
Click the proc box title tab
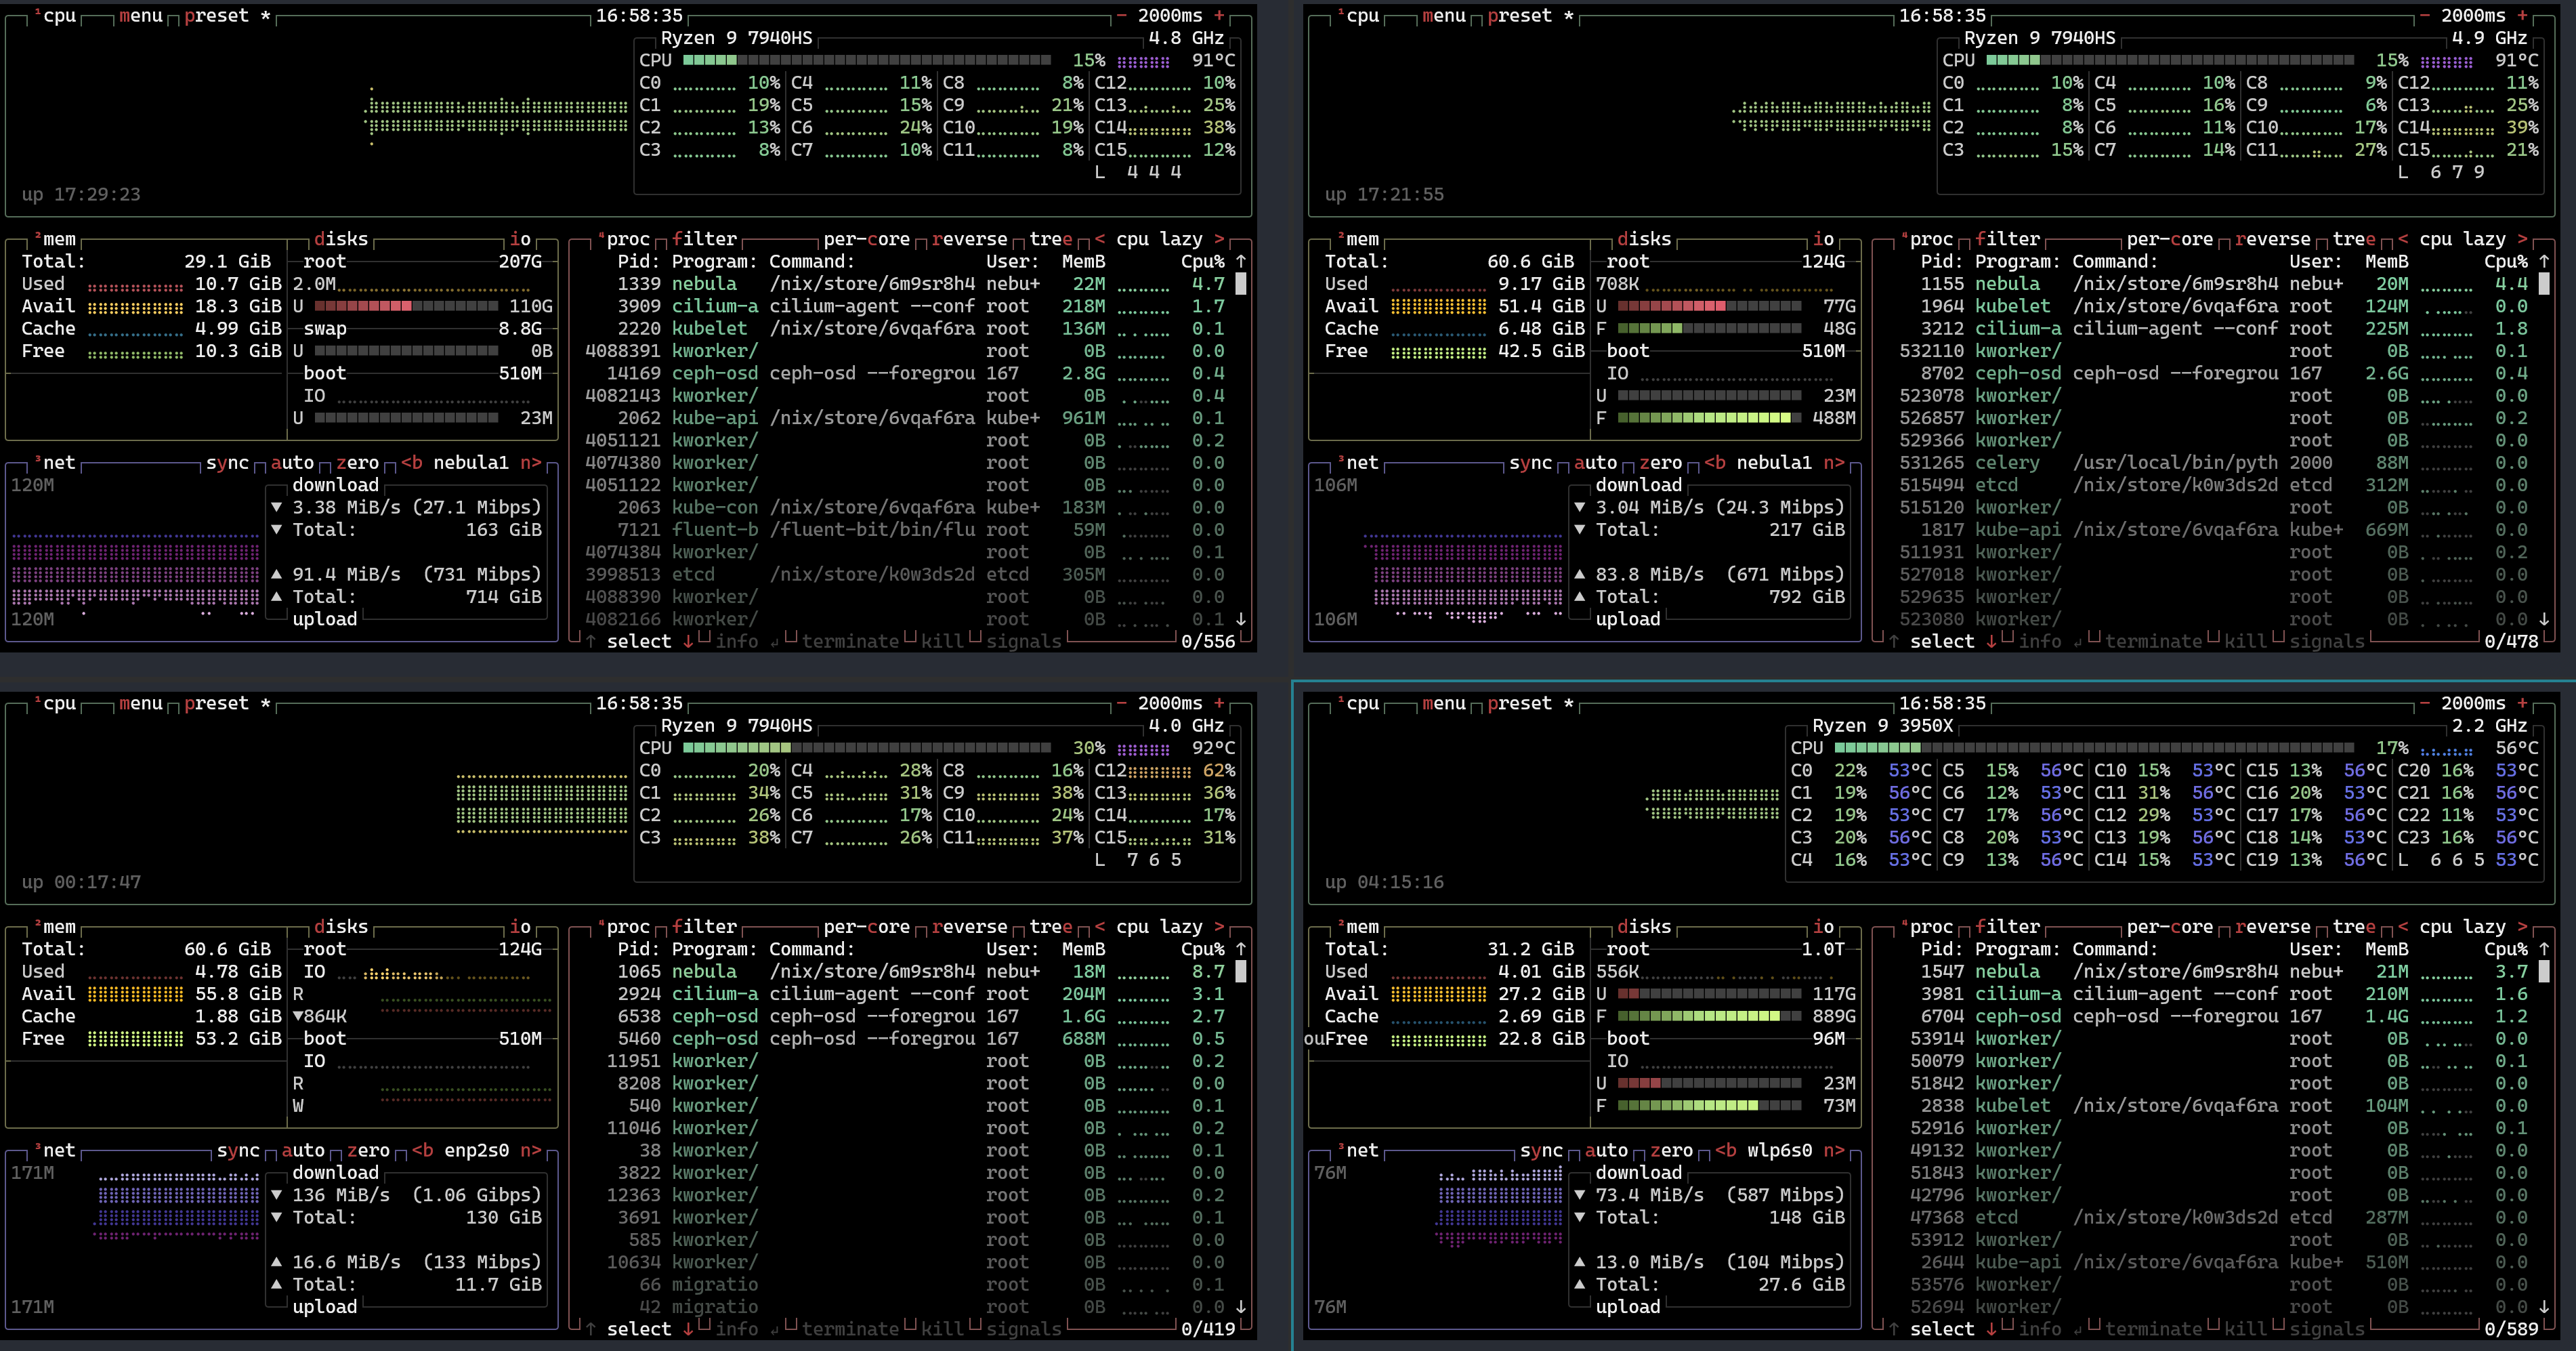point(628,239)
